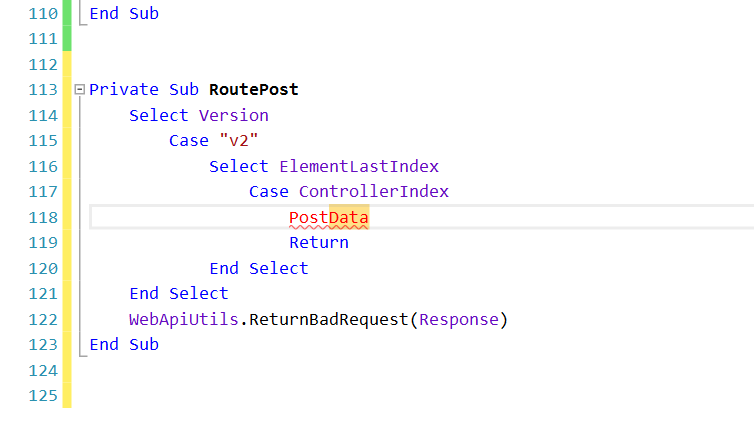Click the Version variable on line 114
Image resolution: width=754 pixels, height=432 pixels.
pos(233,115)
